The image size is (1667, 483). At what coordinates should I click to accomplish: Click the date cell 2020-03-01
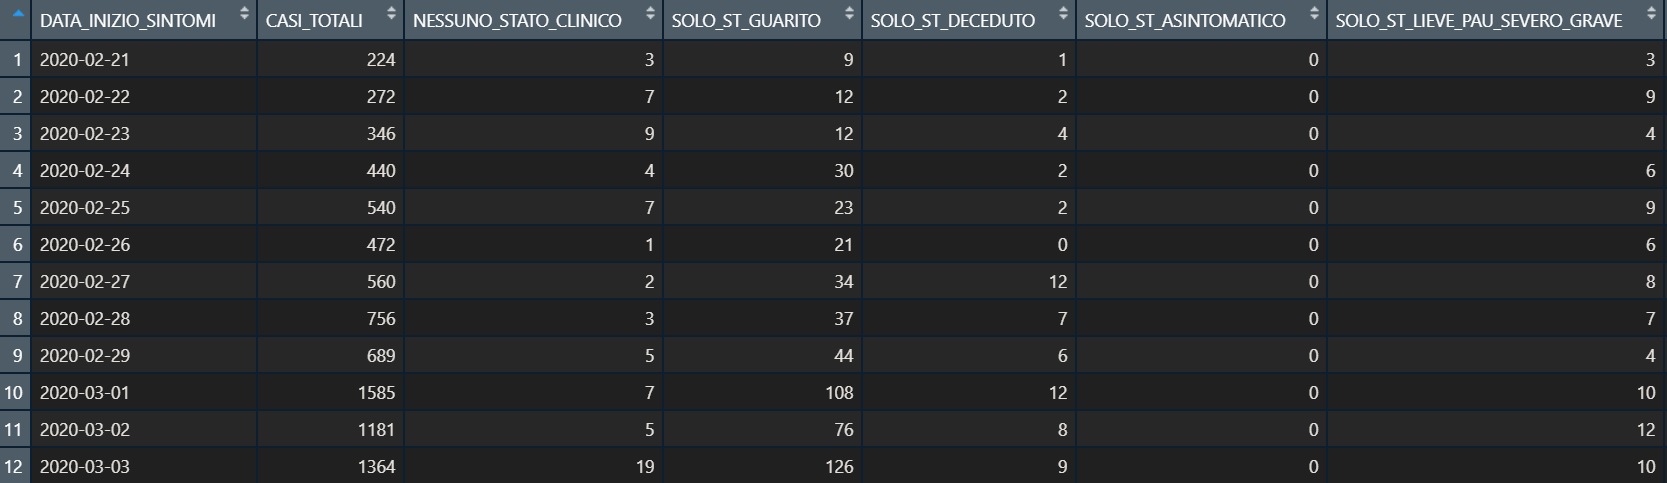[85, 393]
